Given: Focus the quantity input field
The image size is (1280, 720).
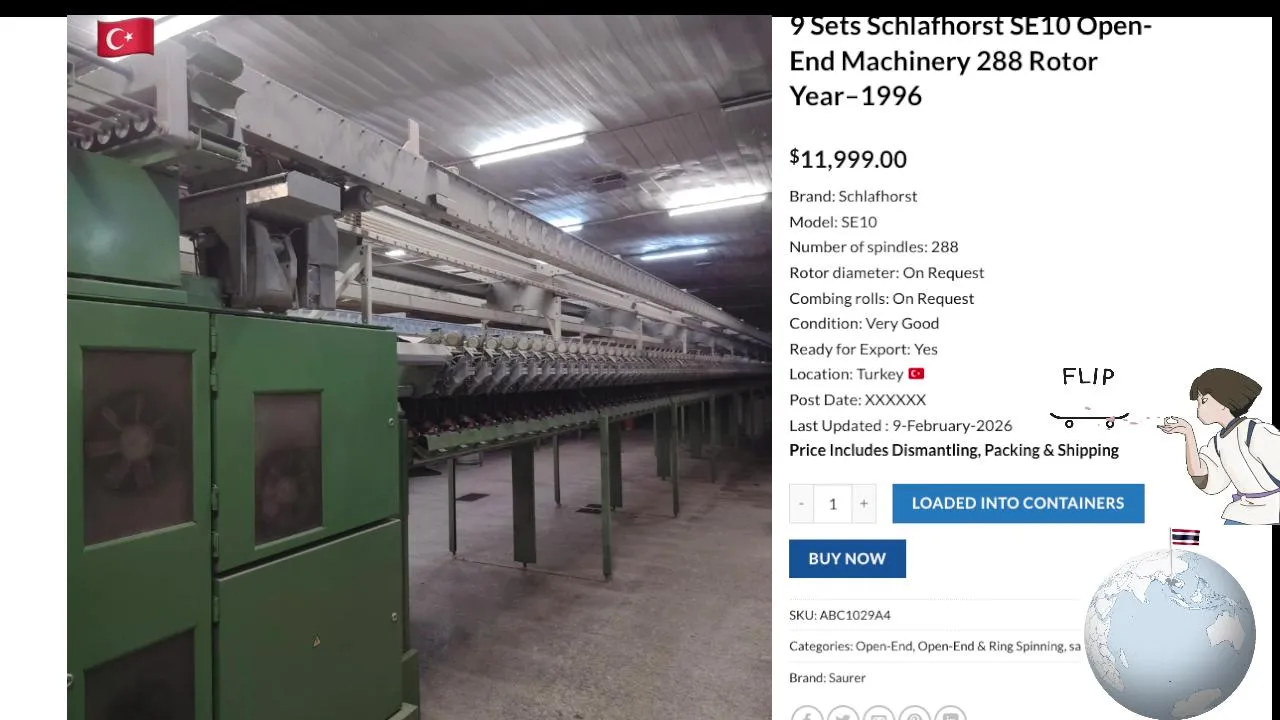Looking at the screenshot, I should coord(832,503).
